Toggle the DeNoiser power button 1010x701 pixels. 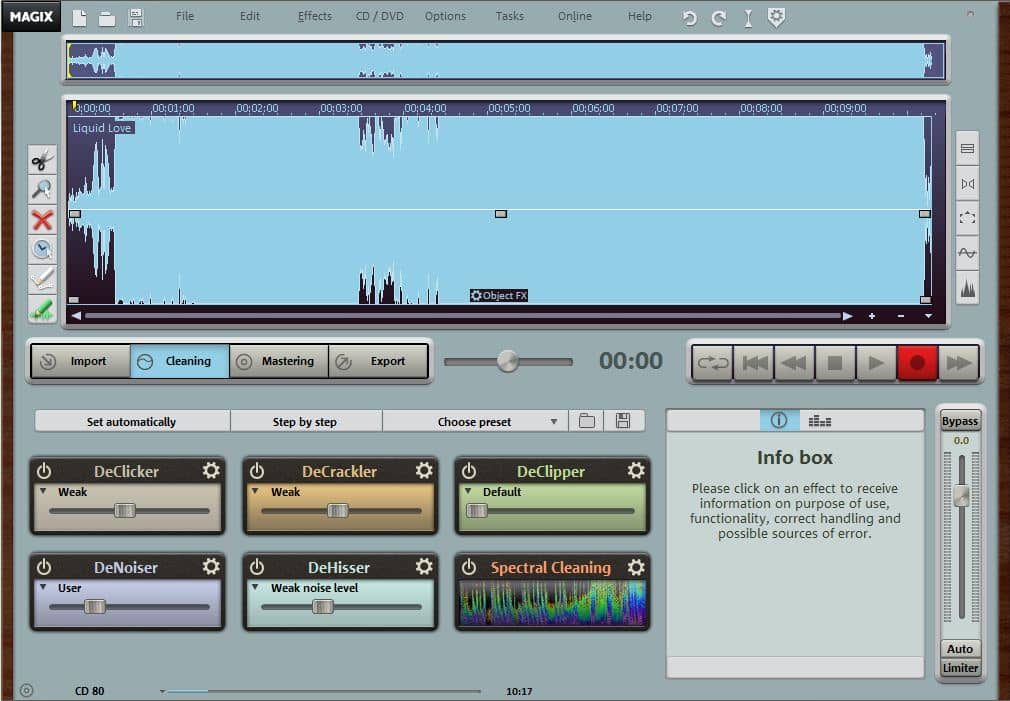point(44,567)
